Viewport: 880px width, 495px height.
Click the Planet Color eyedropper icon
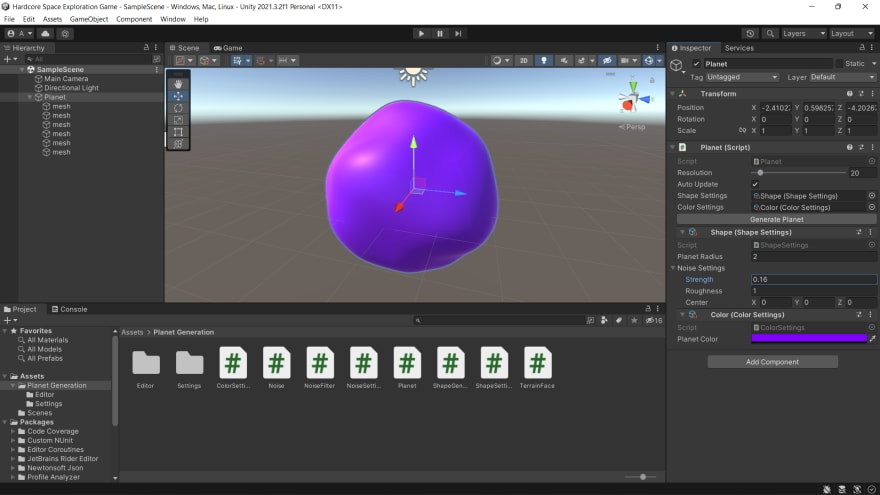[872, 339]
